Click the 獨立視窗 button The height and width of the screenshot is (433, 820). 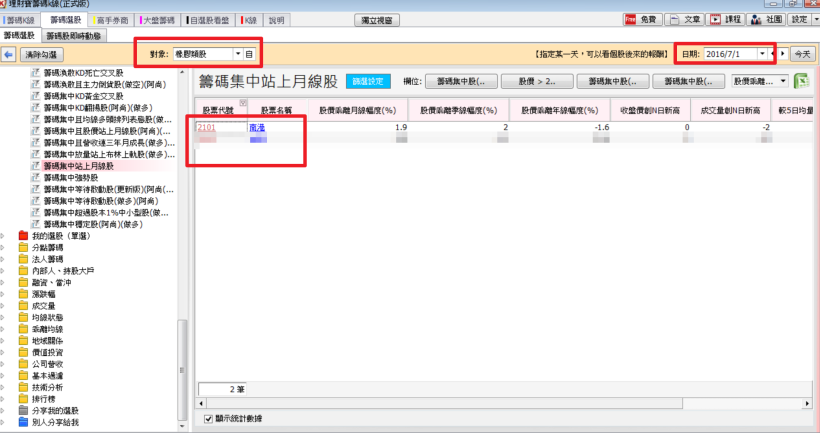click(x=377, y=20)
